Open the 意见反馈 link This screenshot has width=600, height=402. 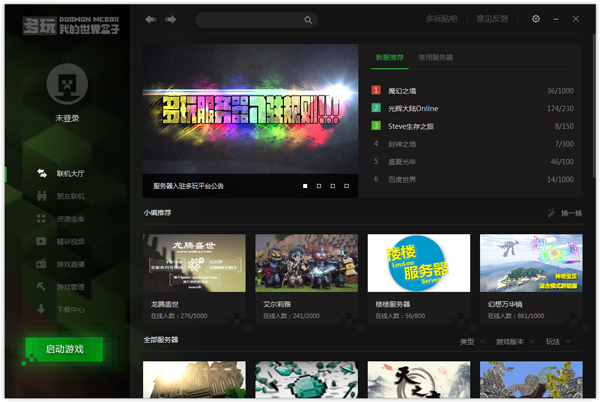coord(492,19)
